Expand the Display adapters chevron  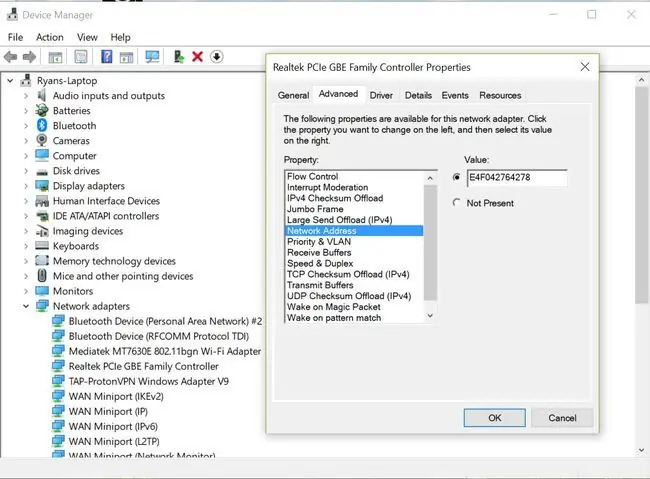click(26, 186)
